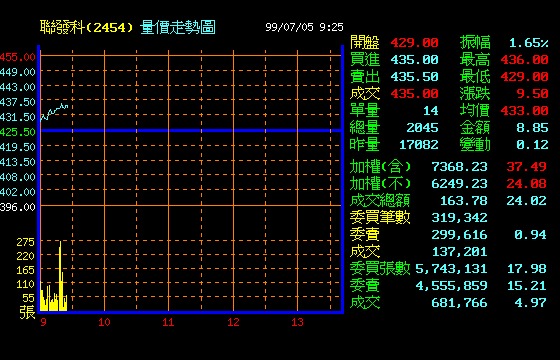Click the lower limit price '396.00'
The width and height of the screenshot is (560, 360).
(x=18, y=207)
